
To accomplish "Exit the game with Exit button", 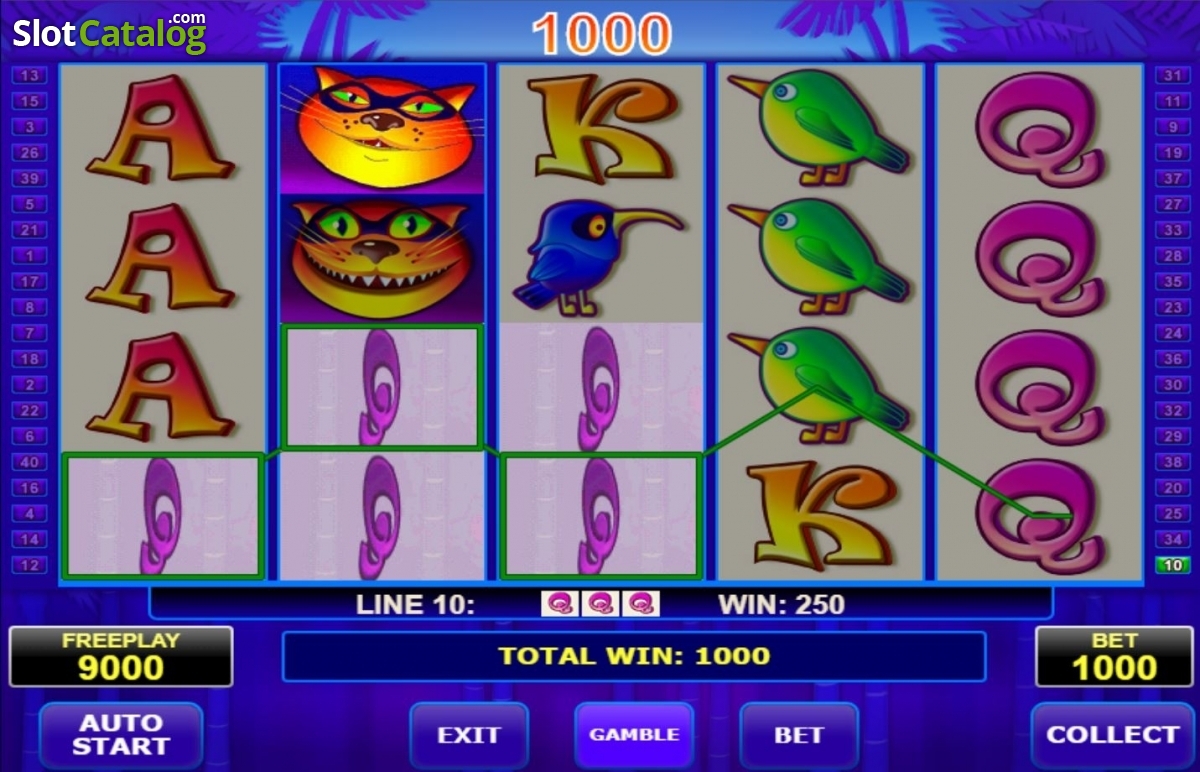I will (x=469, y=735).
